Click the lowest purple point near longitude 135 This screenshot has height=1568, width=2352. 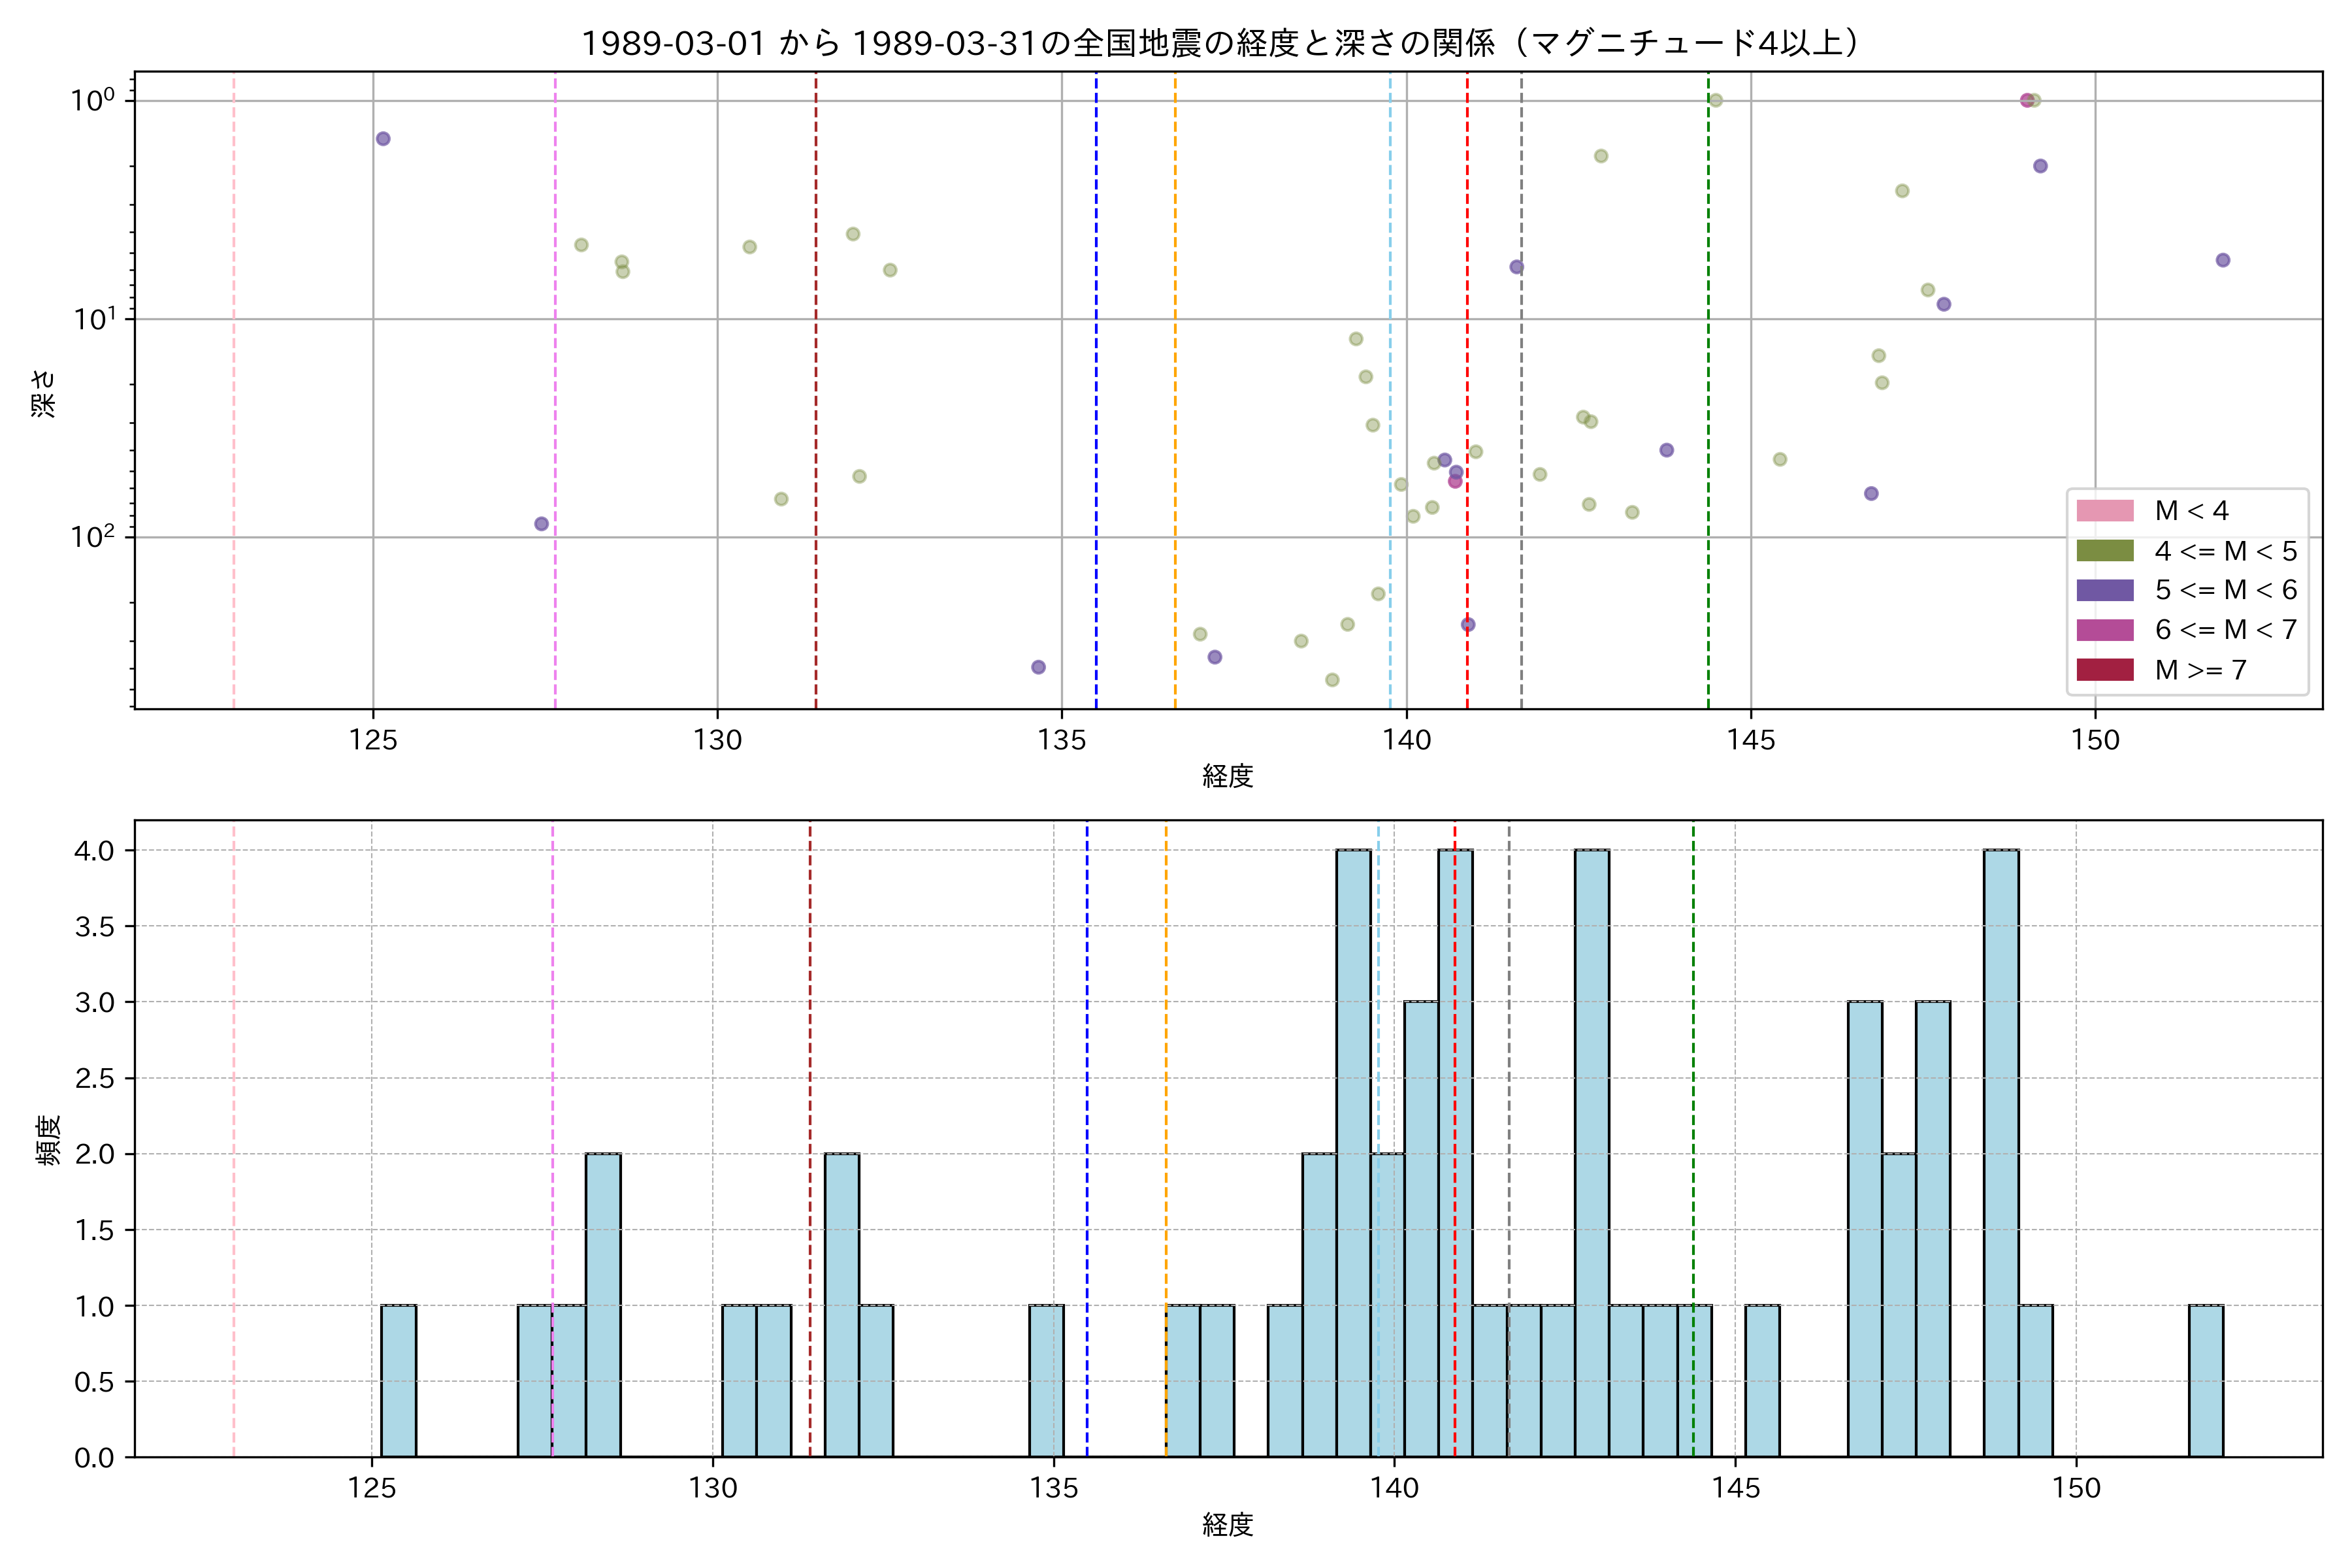[x=1038, y=667]
